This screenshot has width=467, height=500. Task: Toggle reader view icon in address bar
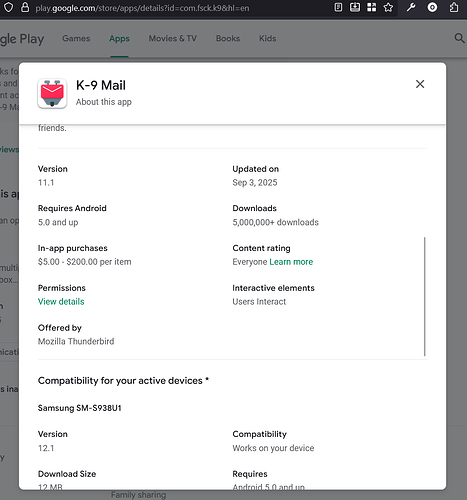point(338,7)
